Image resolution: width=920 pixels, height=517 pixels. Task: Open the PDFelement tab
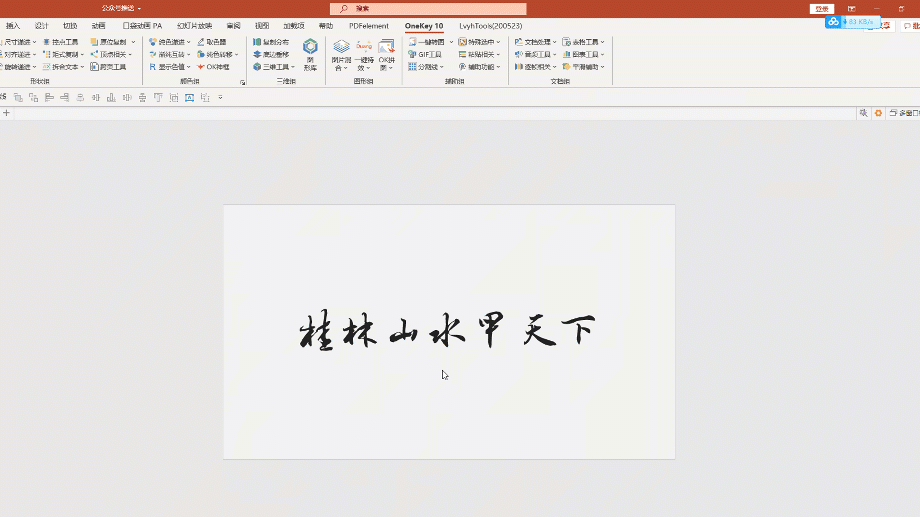click(368, 26)
